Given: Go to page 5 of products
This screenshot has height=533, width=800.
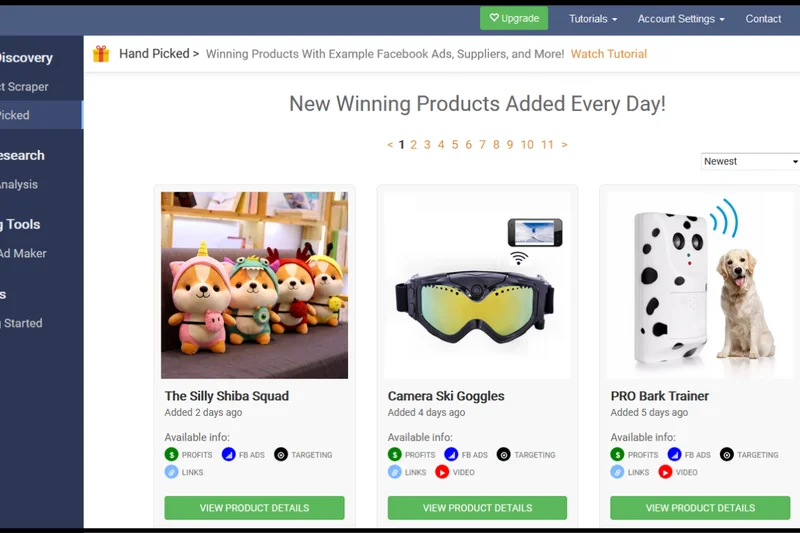Looking at the screenshot, I should (x=455, y=145).
